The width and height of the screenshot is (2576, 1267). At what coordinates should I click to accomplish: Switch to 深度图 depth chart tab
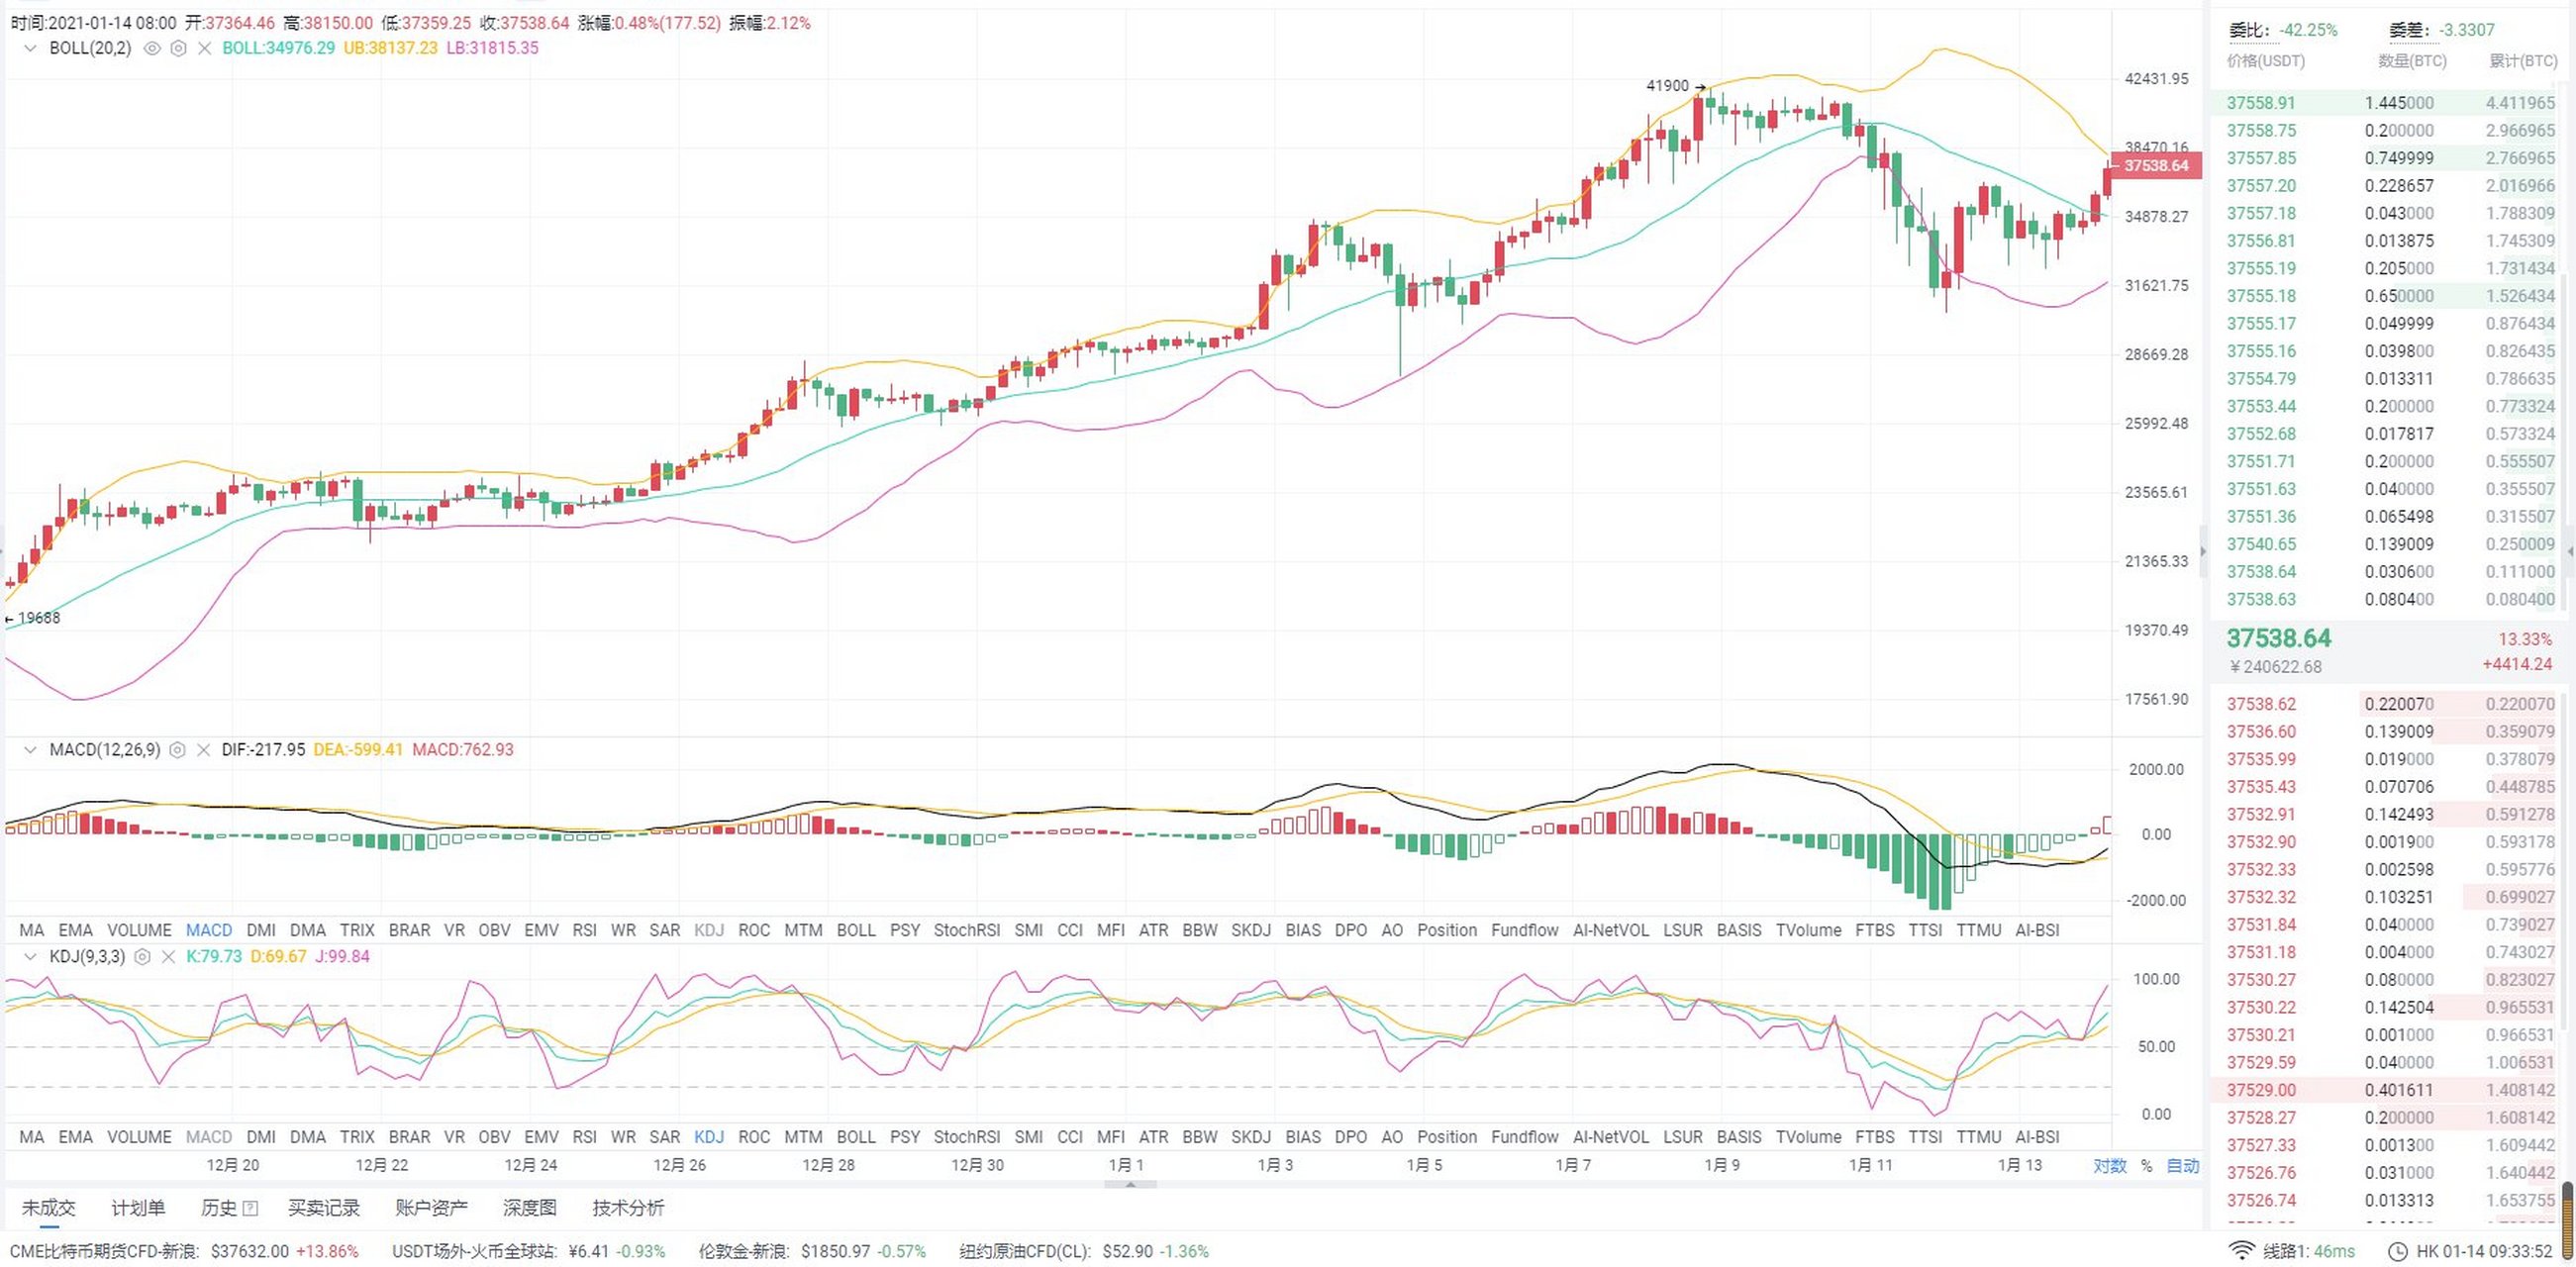pyautogui.click(x=529, y=1208)
